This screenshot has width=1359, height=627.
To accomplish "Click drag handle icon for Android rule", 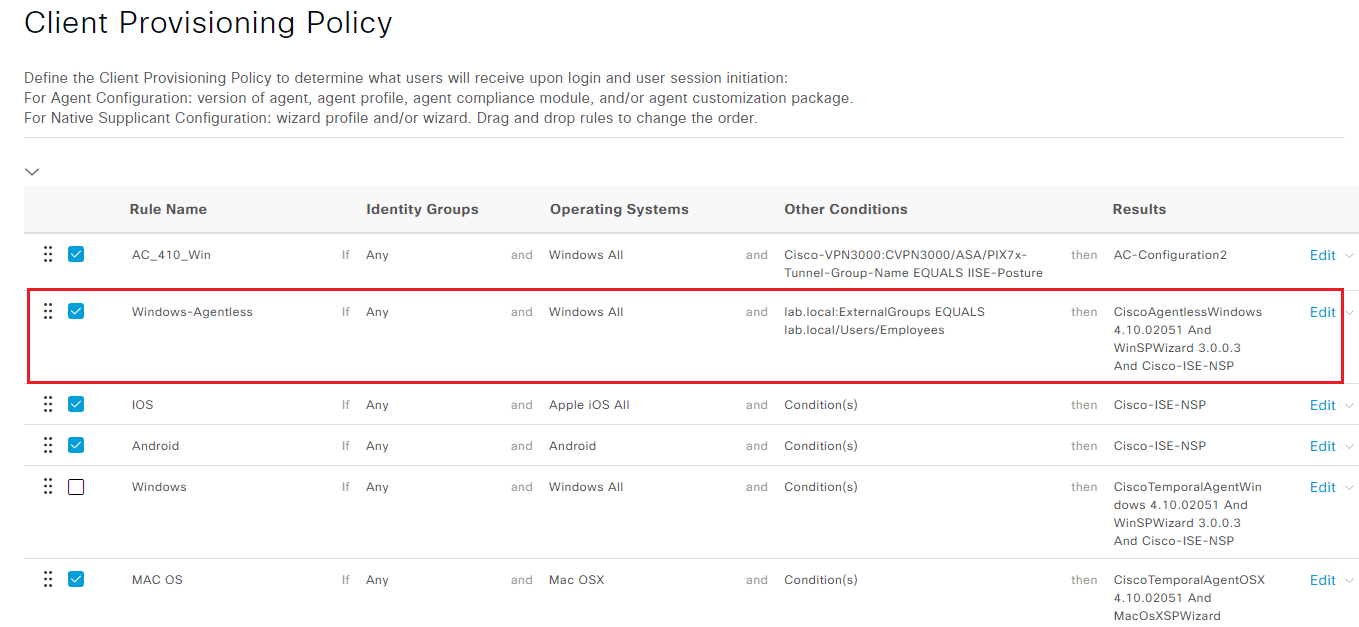I will (x=48, y=445).
